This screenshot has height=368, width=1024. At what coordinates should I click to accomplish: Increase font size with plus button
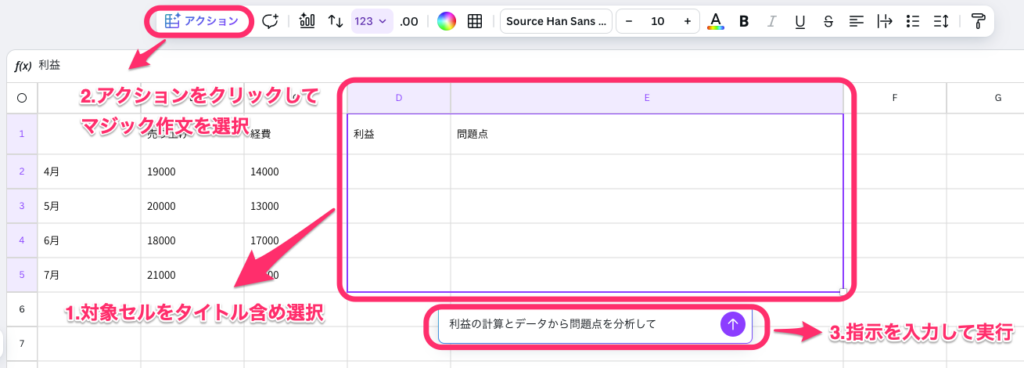pyautogui.click(x=687, y=21)
